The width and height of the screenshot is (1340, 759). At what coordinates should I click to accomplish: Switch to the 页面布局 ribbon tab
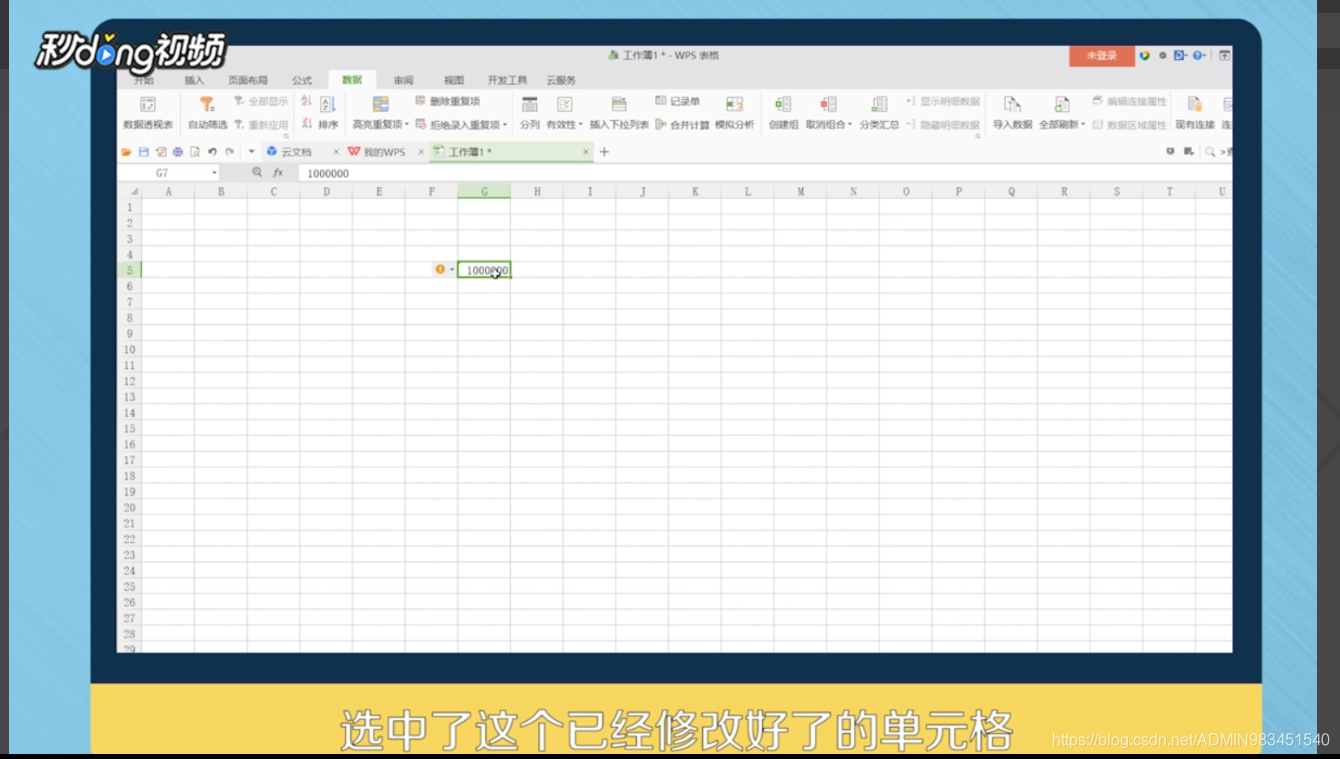coord(247,80)
